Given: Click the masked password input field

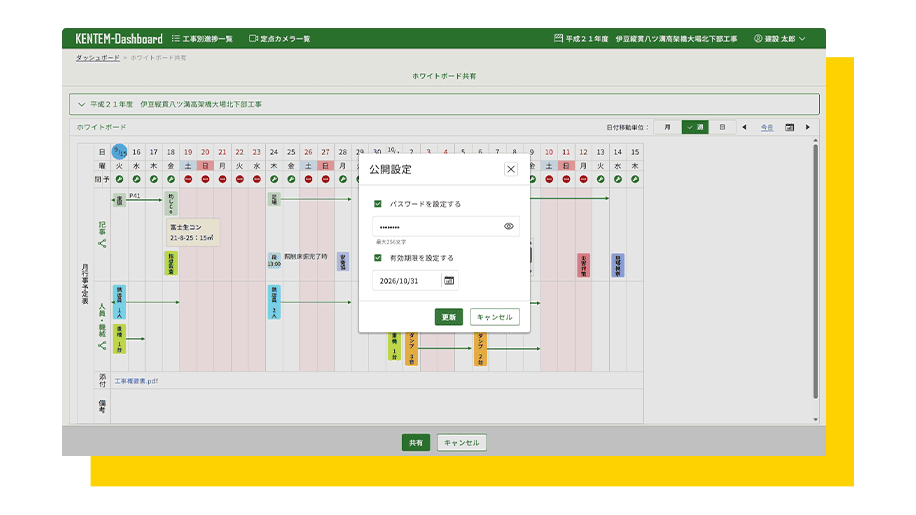Looking at the screenshot, I should (446, 227).
